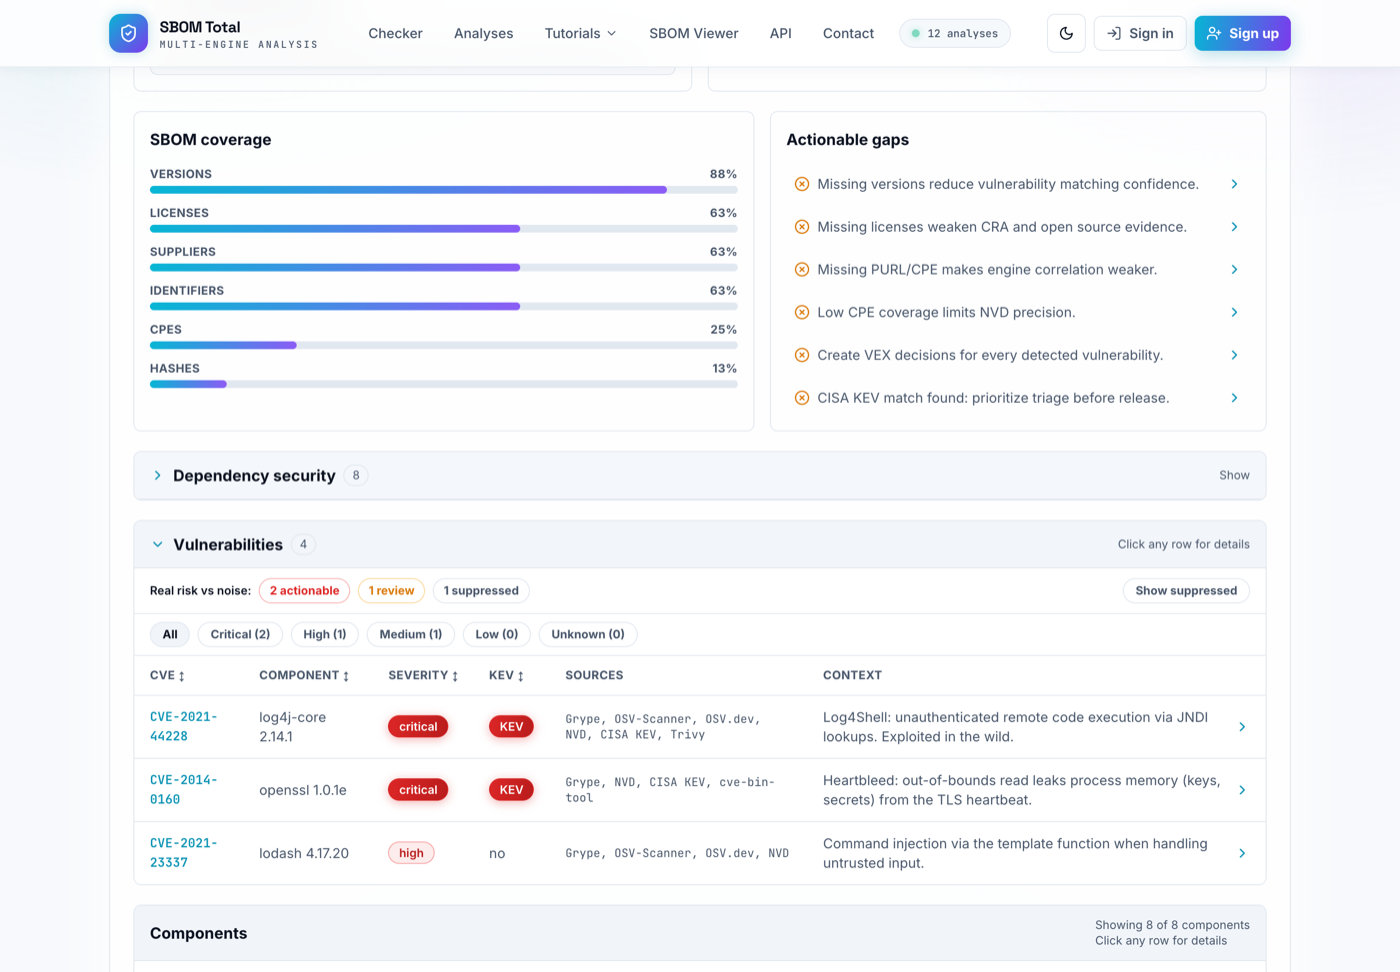Open the API nav link
This screenshot has height=972, width=1400.
(x=781, y=33)
